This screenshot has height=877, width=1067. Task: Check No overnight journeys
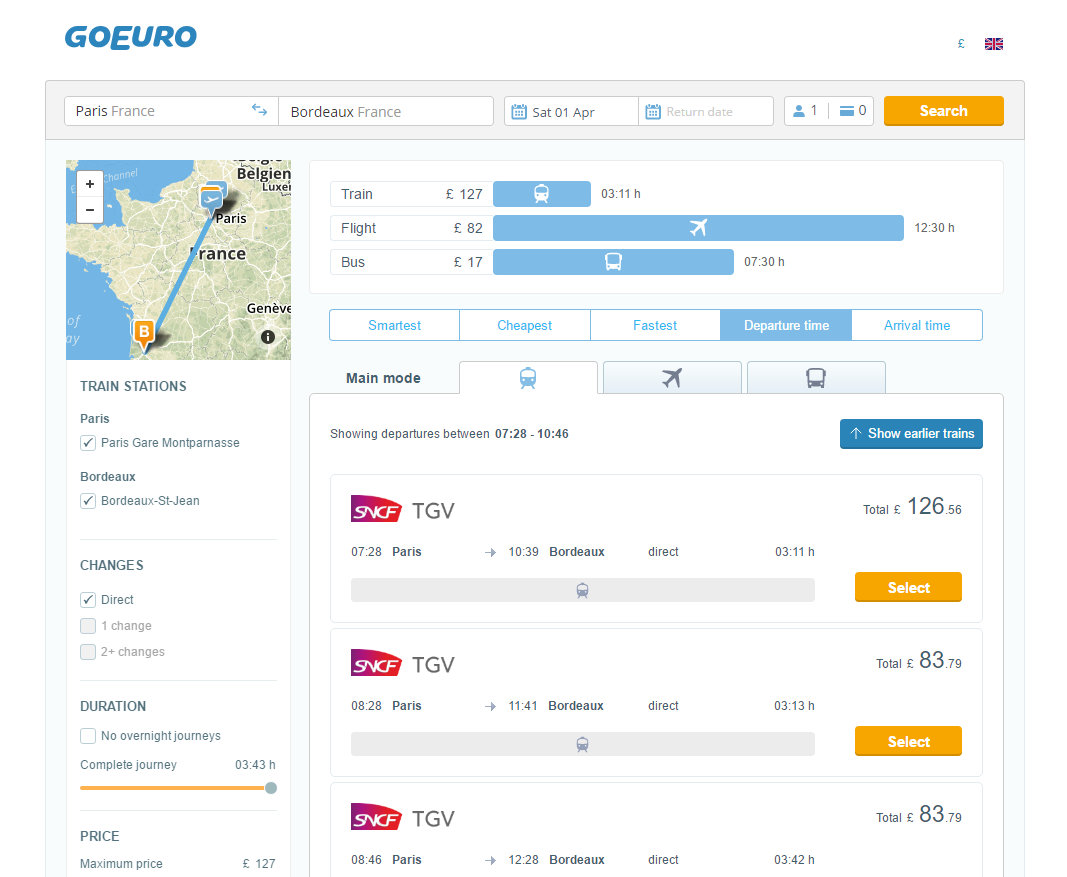[x=88, y=735]
